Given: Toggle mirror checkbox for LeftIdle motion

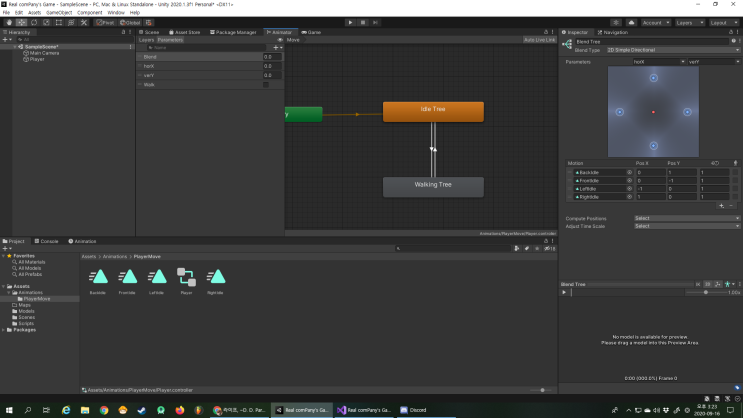Looking at the screenshot, I should tap(735, 189).
